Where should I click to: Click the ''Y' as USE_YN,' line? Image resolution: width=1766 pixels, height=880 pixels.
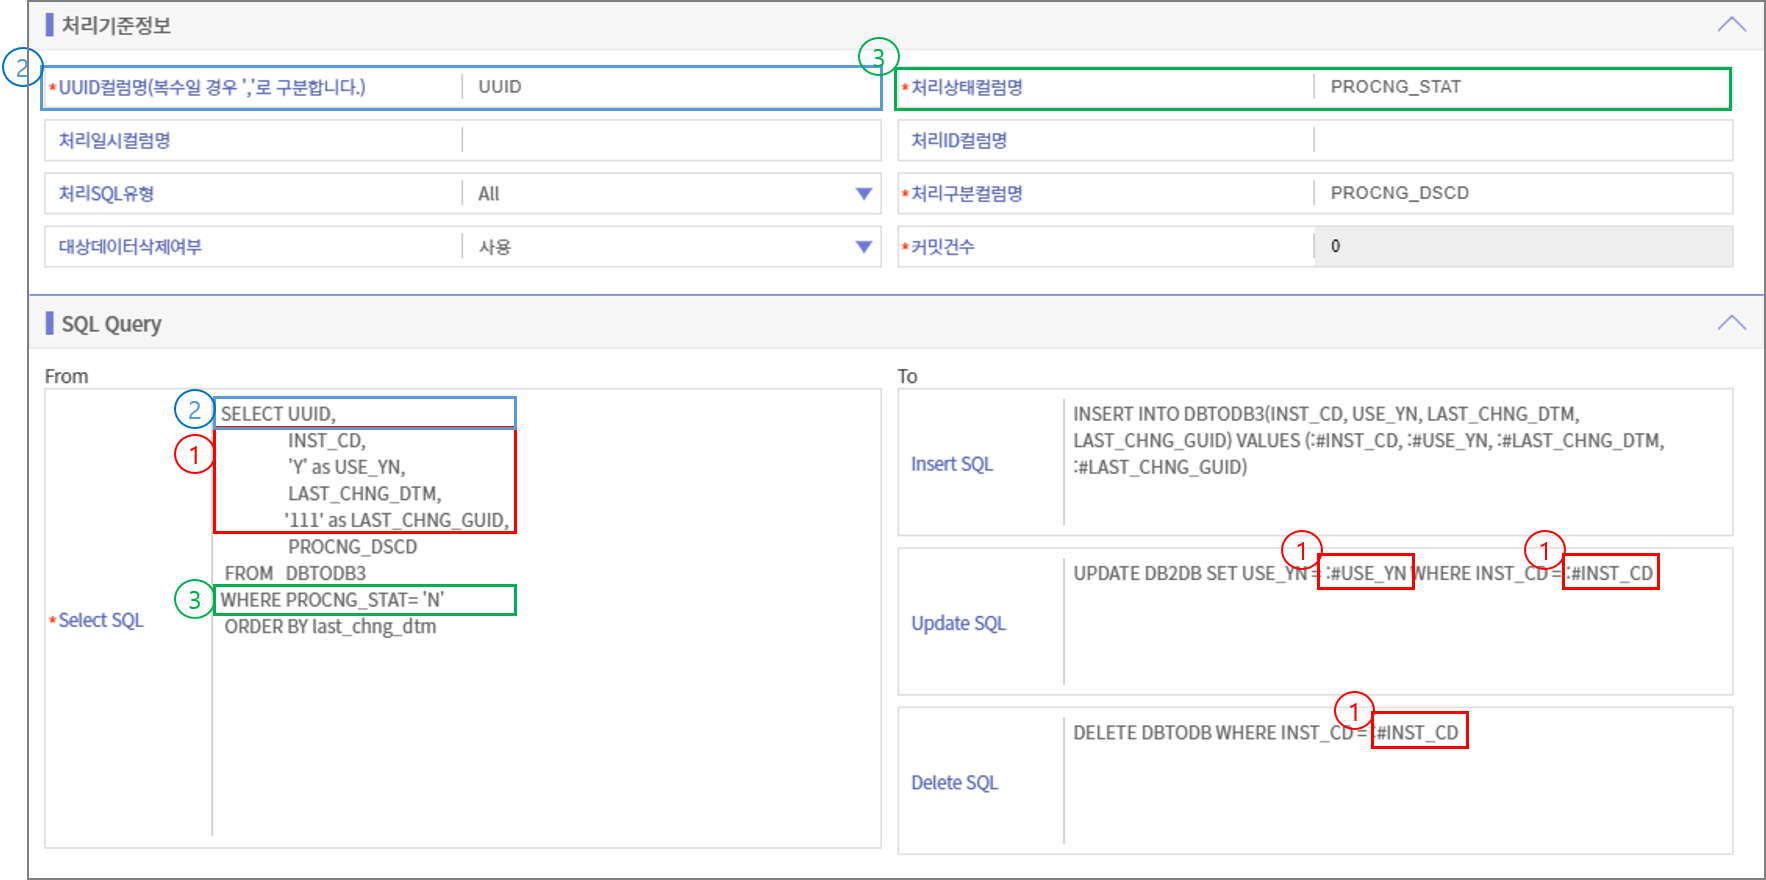point(346,467)
